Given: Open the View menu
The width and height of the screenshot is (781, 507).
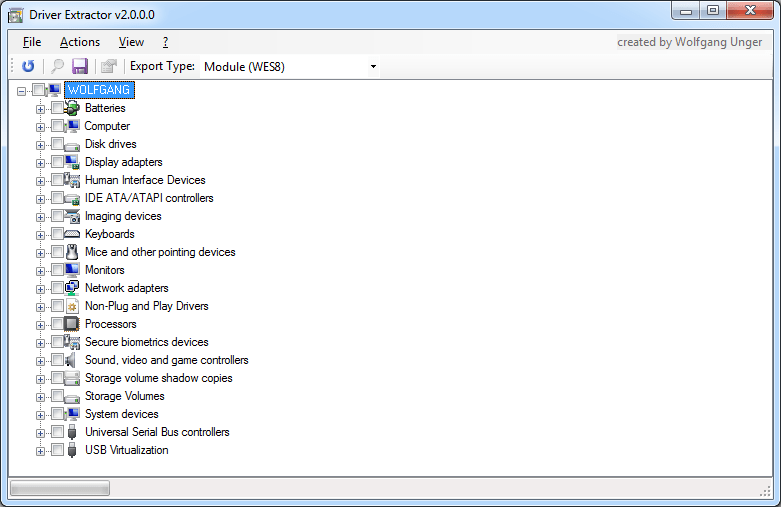Looking at the screenshot, I should click(131, 42).
